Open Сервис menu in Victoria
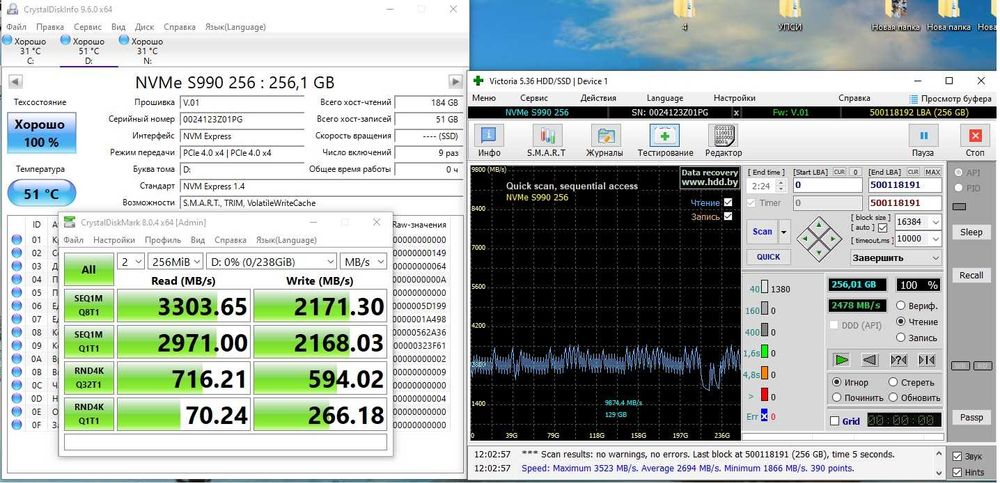 pos(534,98)
